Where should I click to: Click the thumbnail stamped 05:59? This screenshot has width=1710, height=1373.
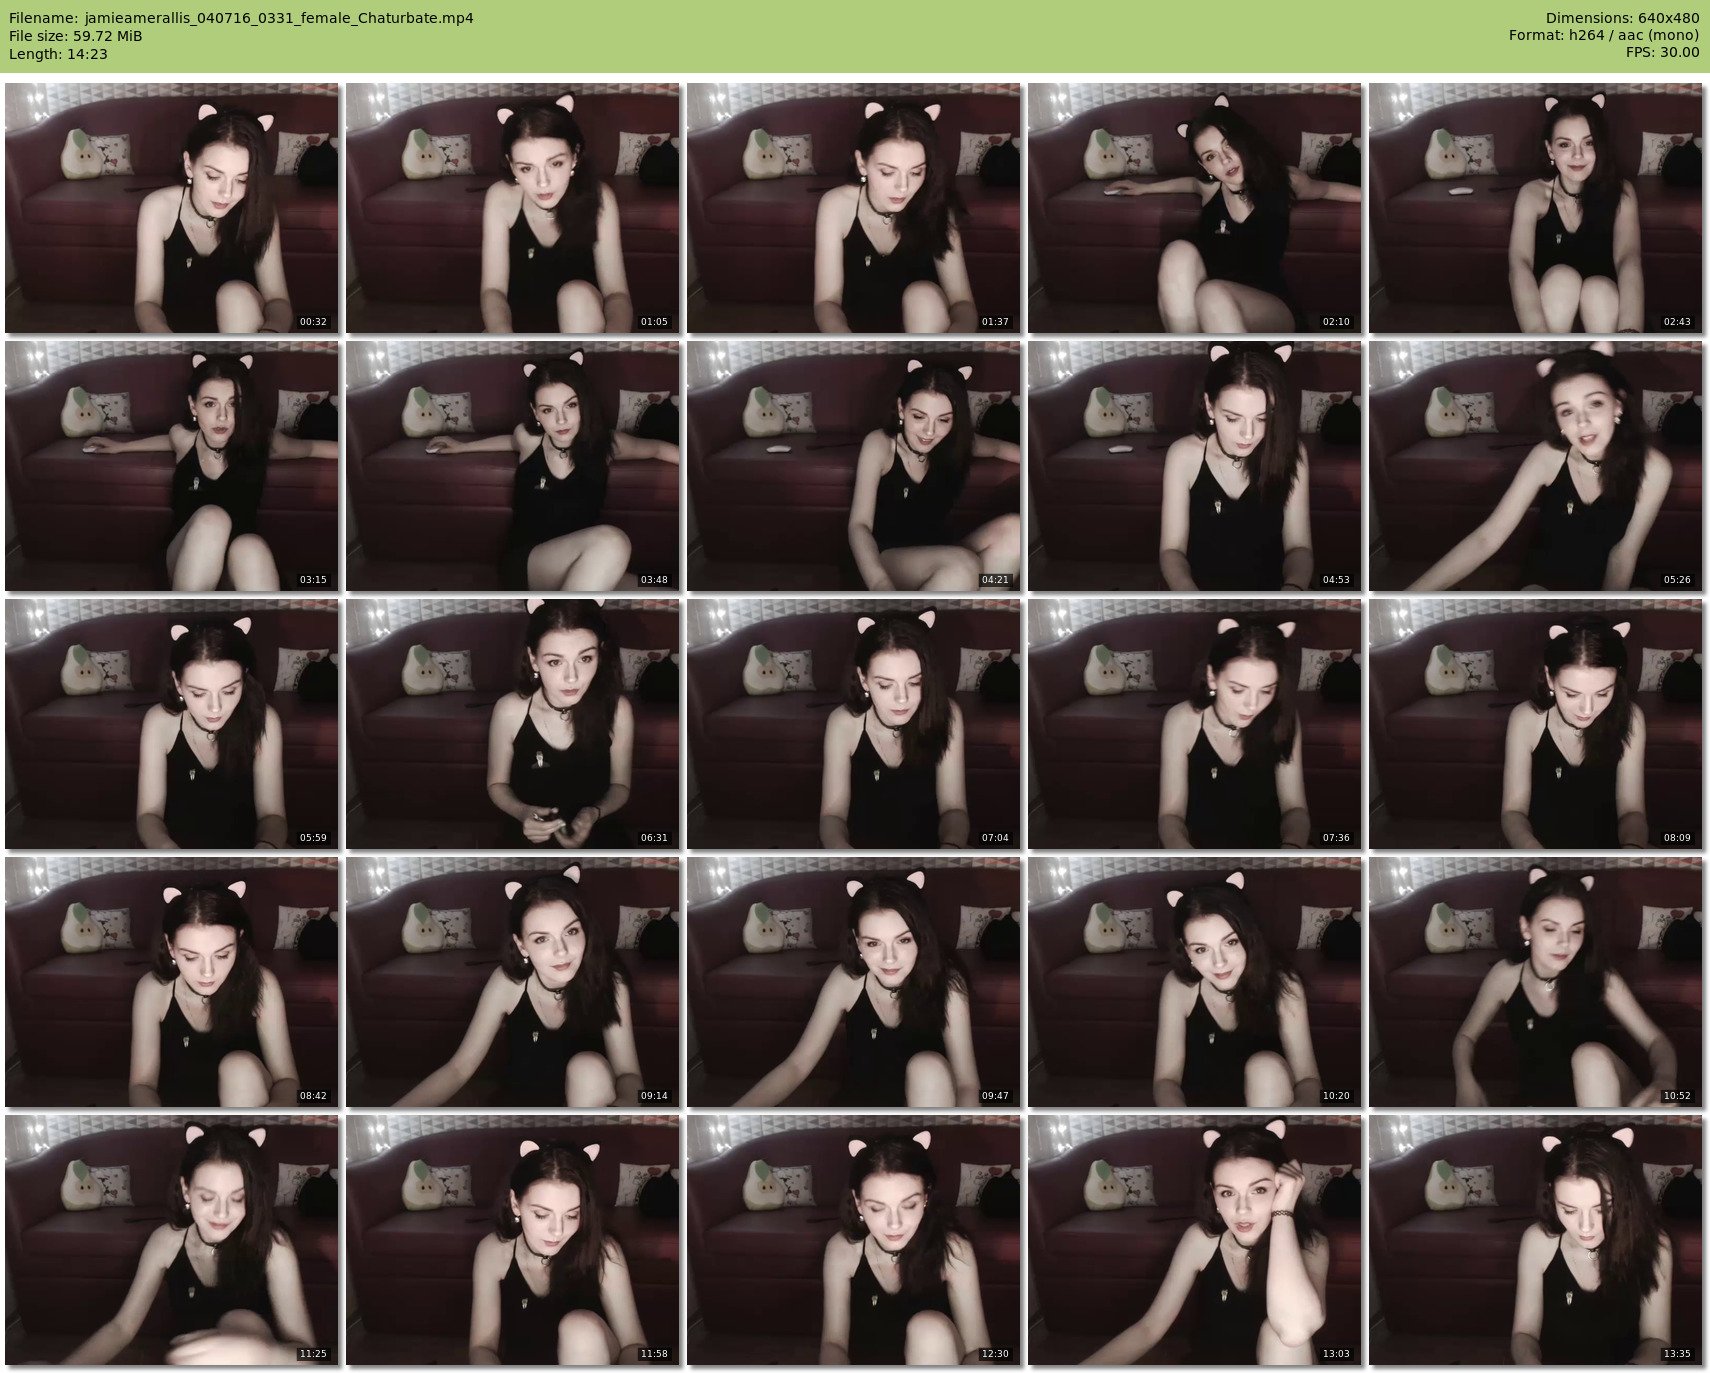click(x=171, y=724)
